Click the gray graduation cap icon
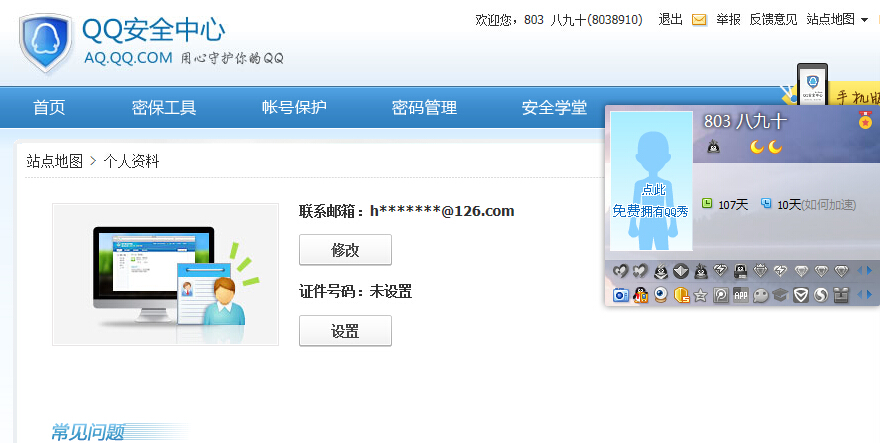This screenshot has width=880, height=443. (780, 295)
